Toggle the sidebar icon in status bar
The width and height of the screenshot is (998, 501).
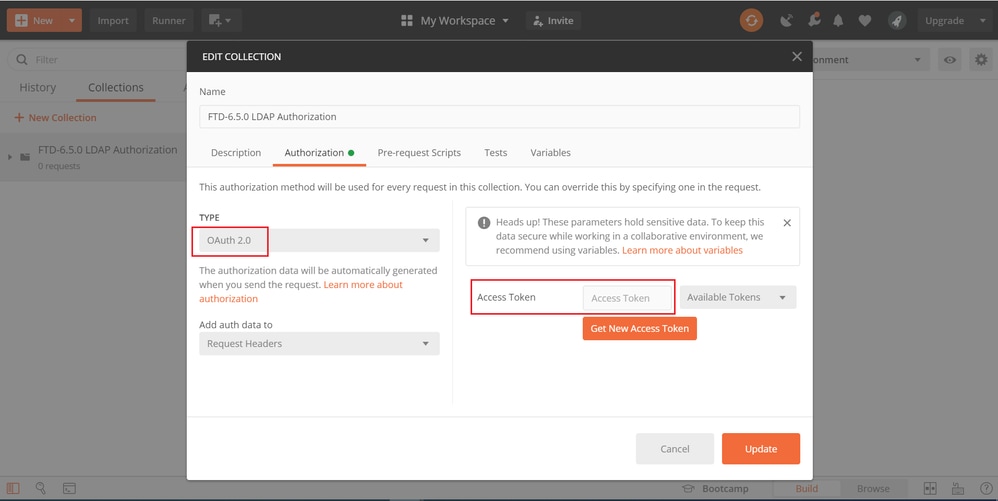(x=13, y=488)
